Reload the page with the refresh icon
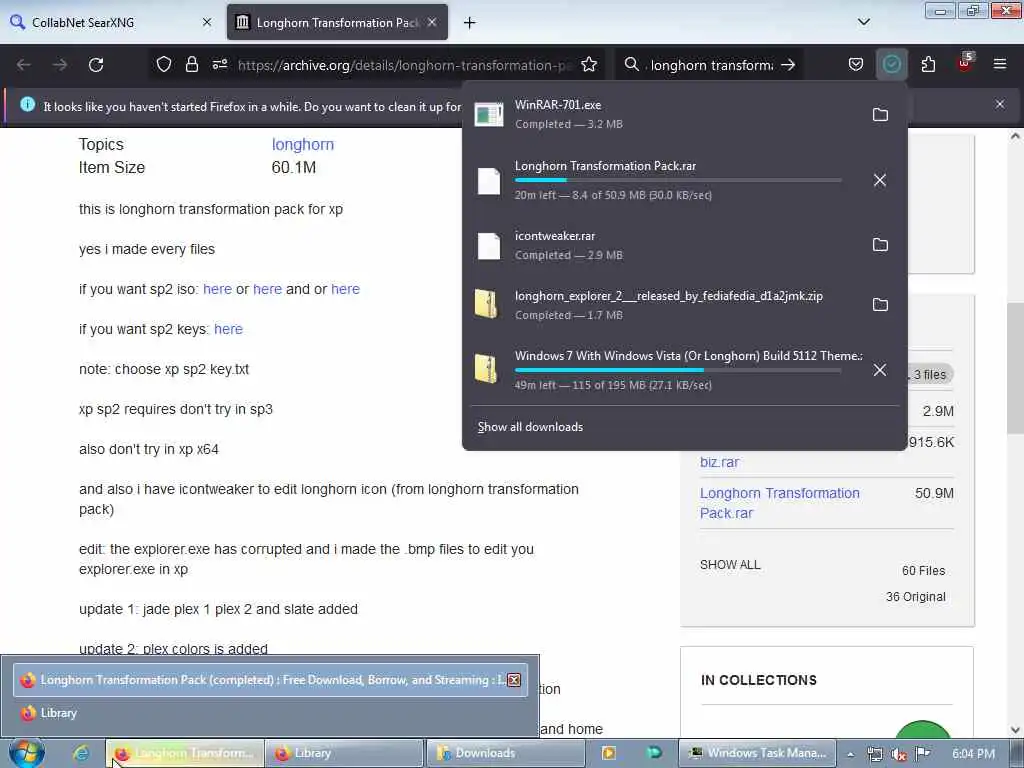Screen dimensions: 1024x768 (x=96, y=65)
